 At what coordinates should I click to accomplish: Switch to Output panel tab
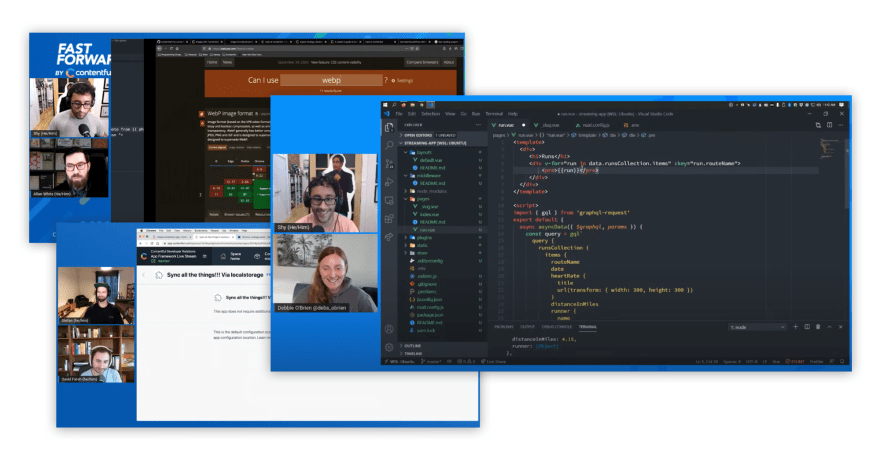pyautogui.click(x=528, y=327)
